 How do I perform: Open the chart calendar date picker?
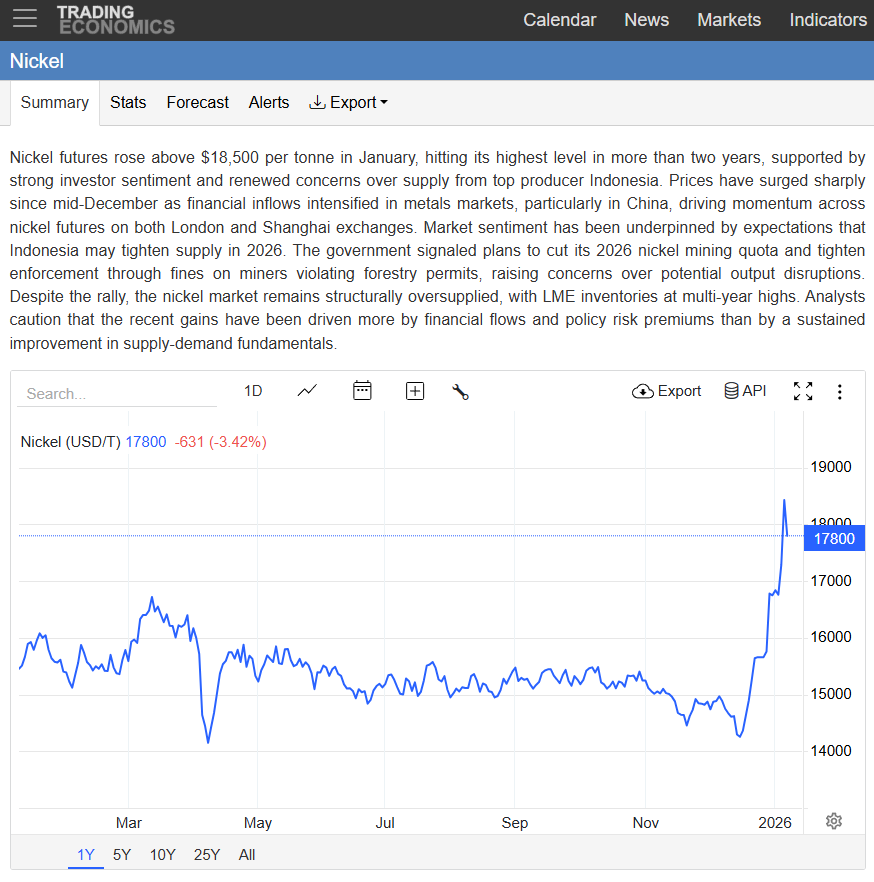point(362,391)
